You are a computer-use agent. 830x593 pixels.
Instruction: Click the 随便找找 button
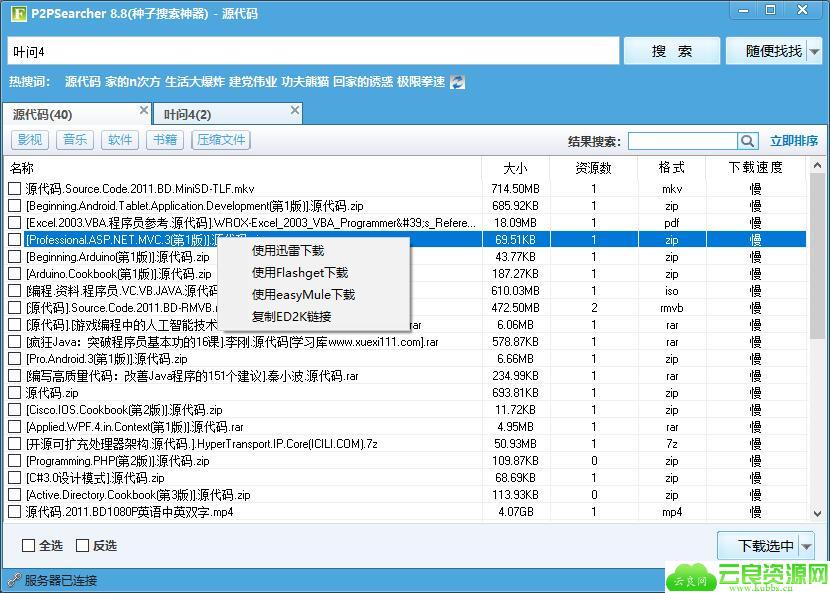(766, 51)
